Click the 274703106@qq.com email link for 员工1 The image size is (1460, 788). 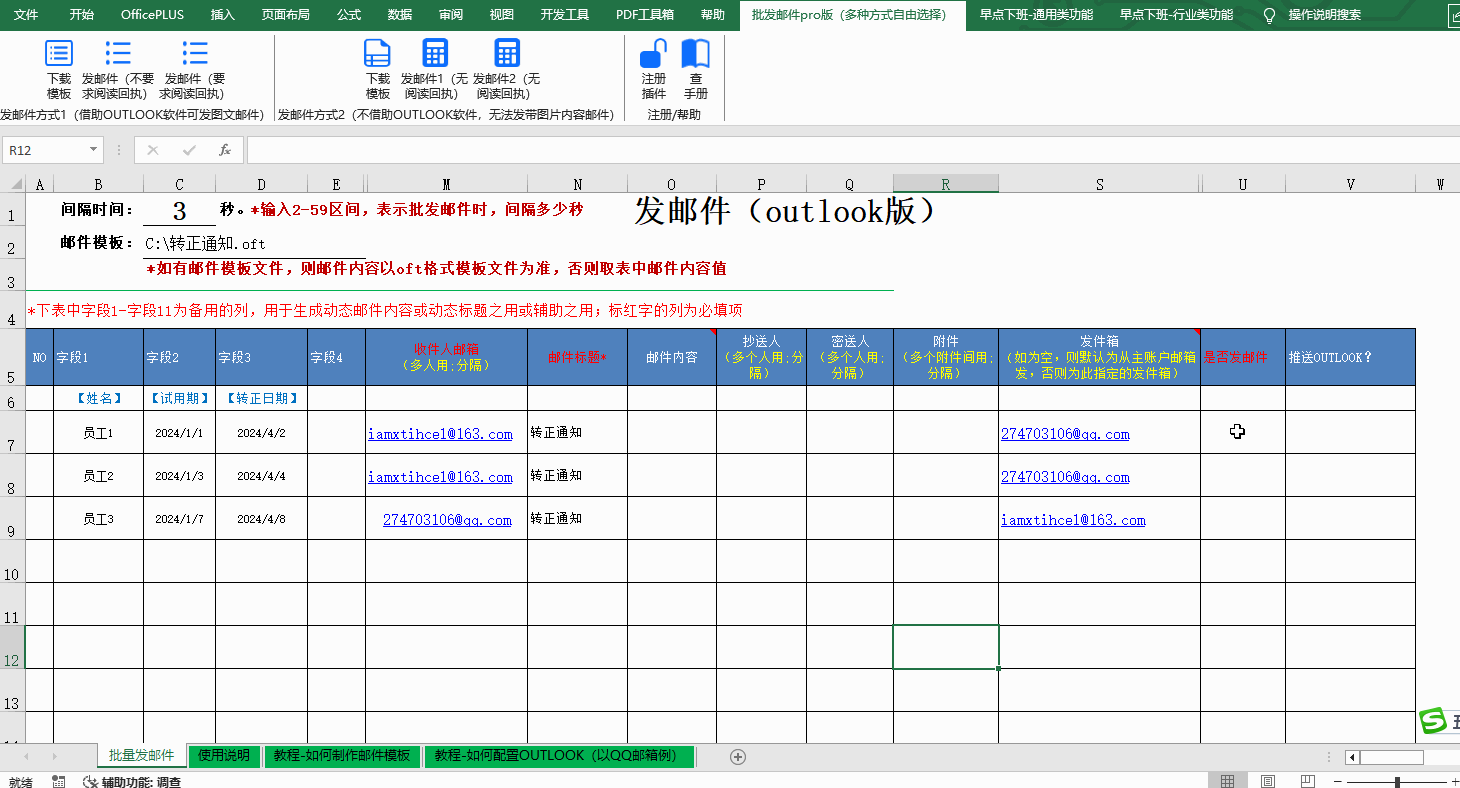tap(1065, 433)
